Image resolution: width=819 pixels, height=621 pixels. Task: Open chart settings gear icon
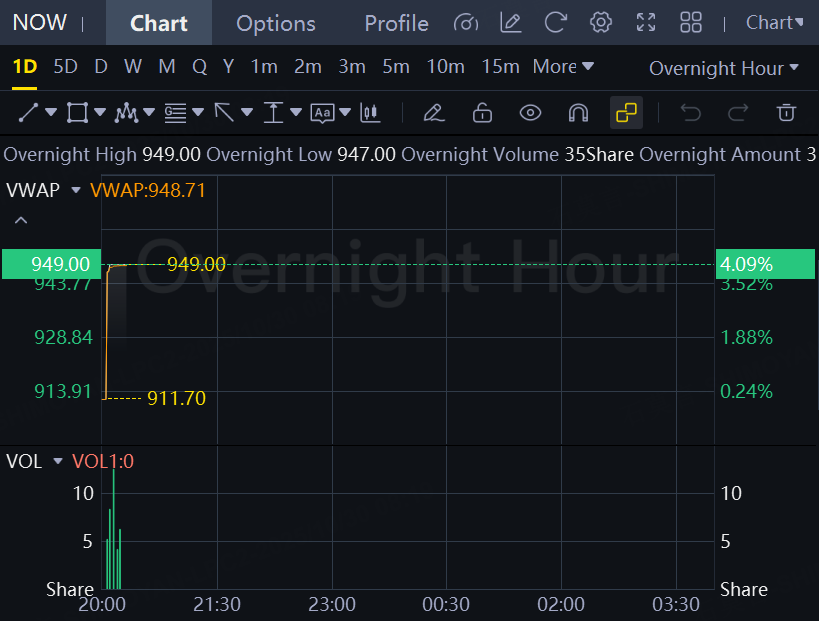point(601,23)
